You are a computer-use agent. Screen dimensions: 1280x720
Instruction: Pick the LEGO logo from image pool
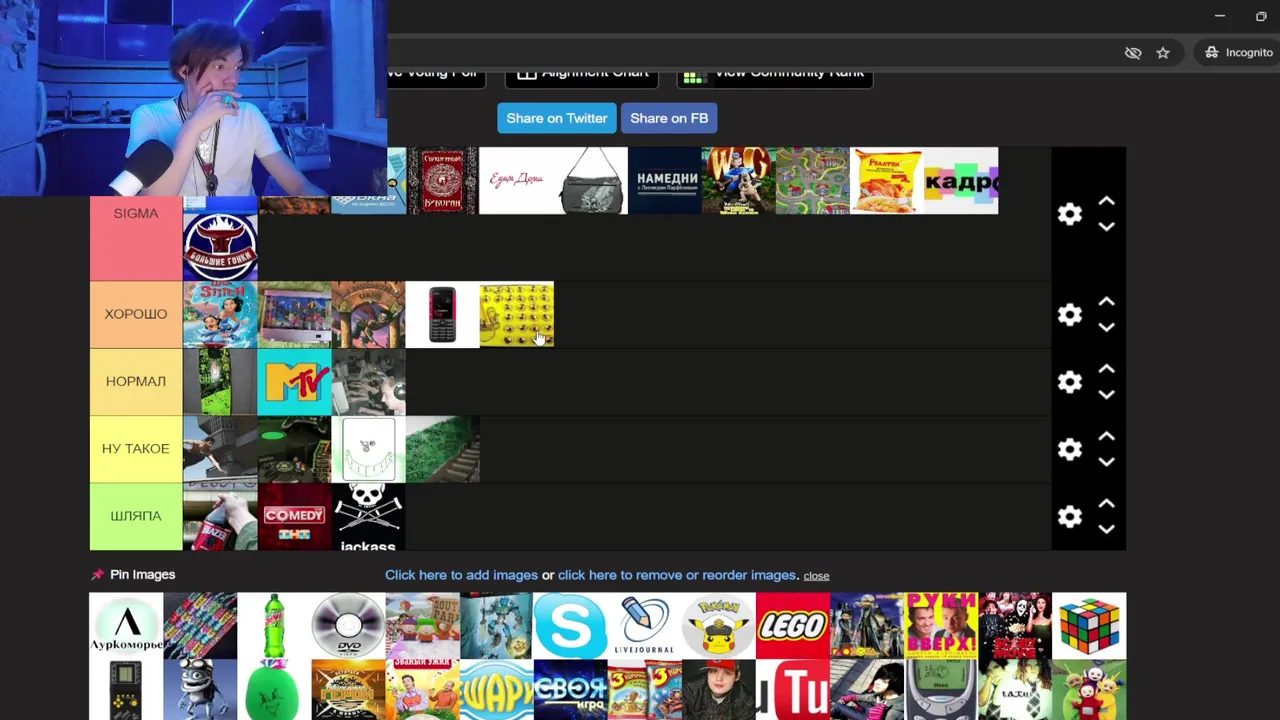(793, 625)
